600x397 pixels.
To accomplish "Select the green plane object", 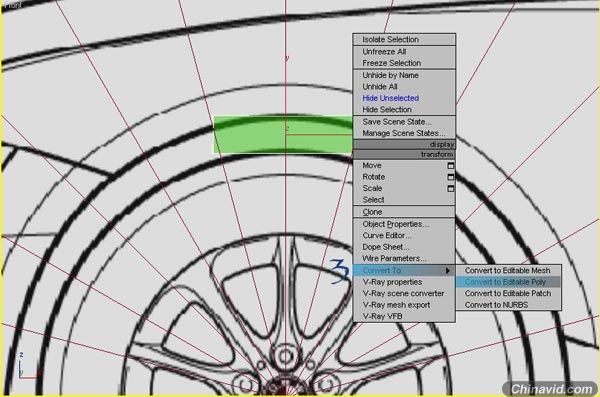I will coord(283,135).
